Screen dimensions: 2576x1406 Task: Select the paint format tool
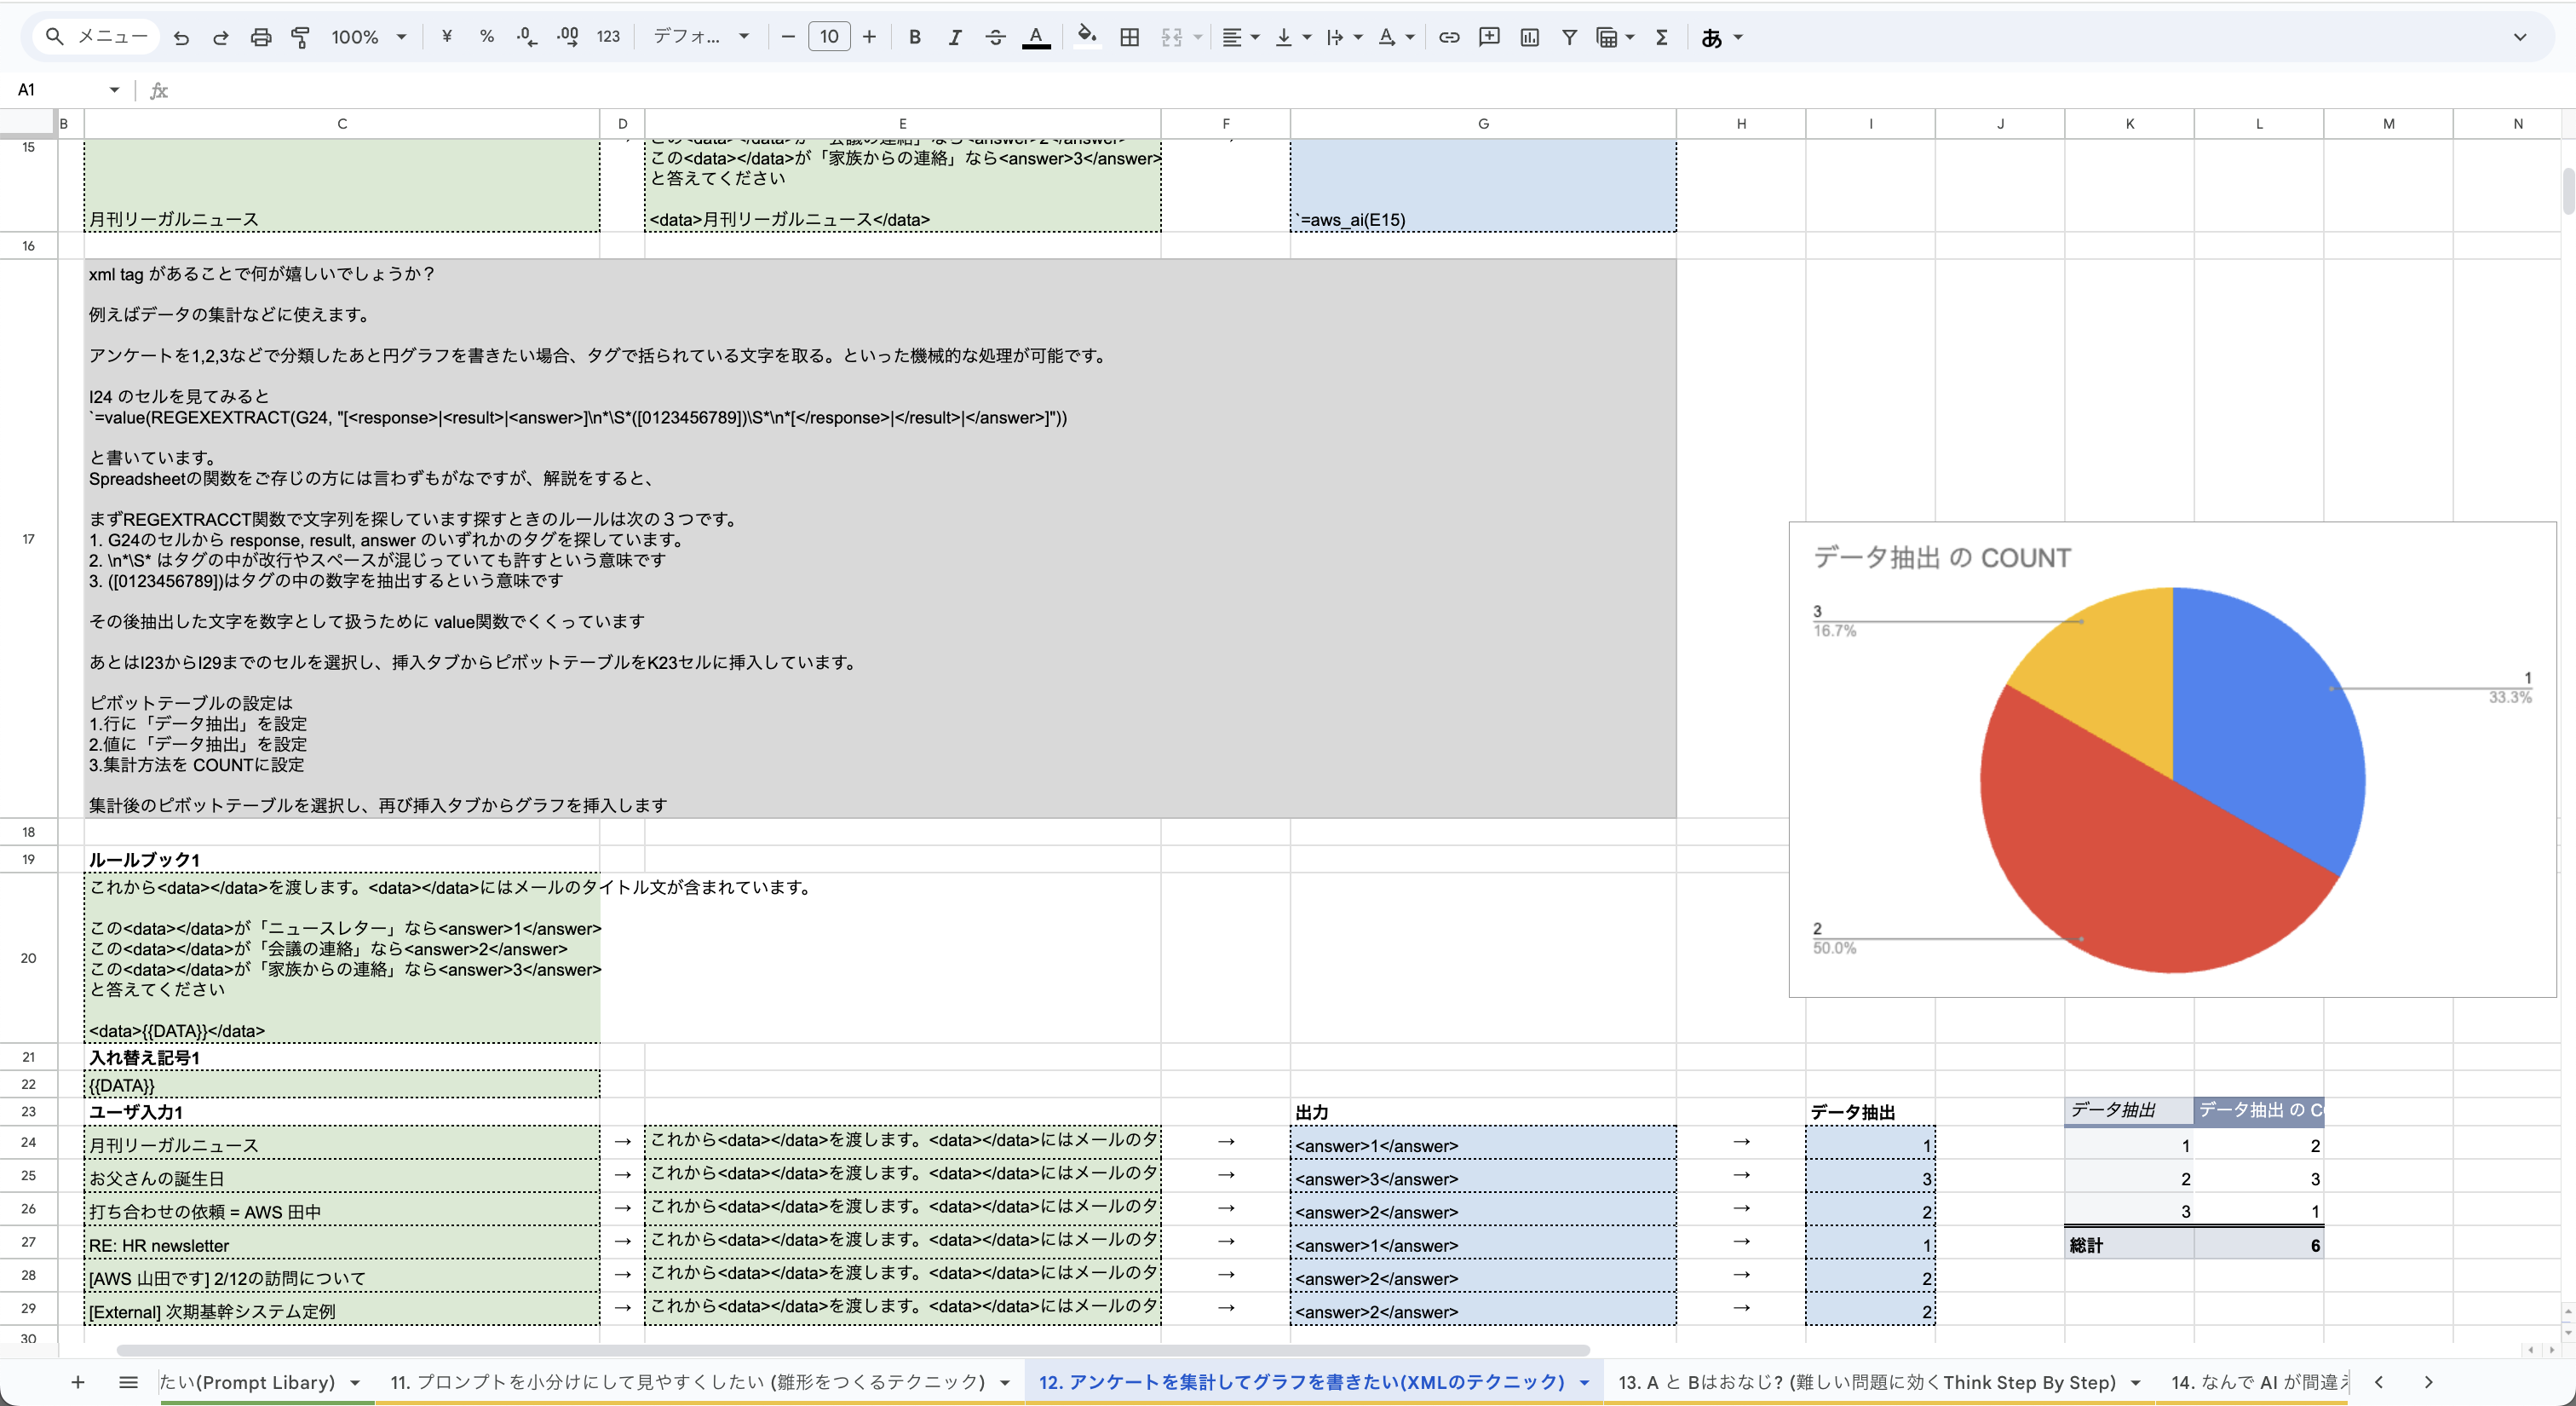pyautogui.click(x=300, y=37)
